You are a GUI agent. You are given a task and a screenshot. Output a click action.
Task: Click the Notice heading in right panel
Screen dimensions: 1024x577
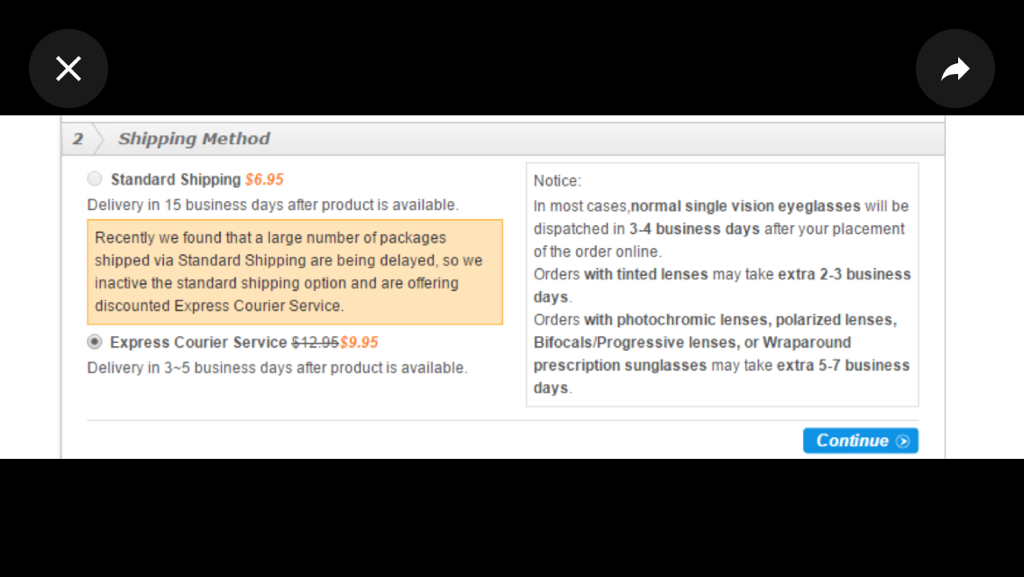tap(557, 181)
